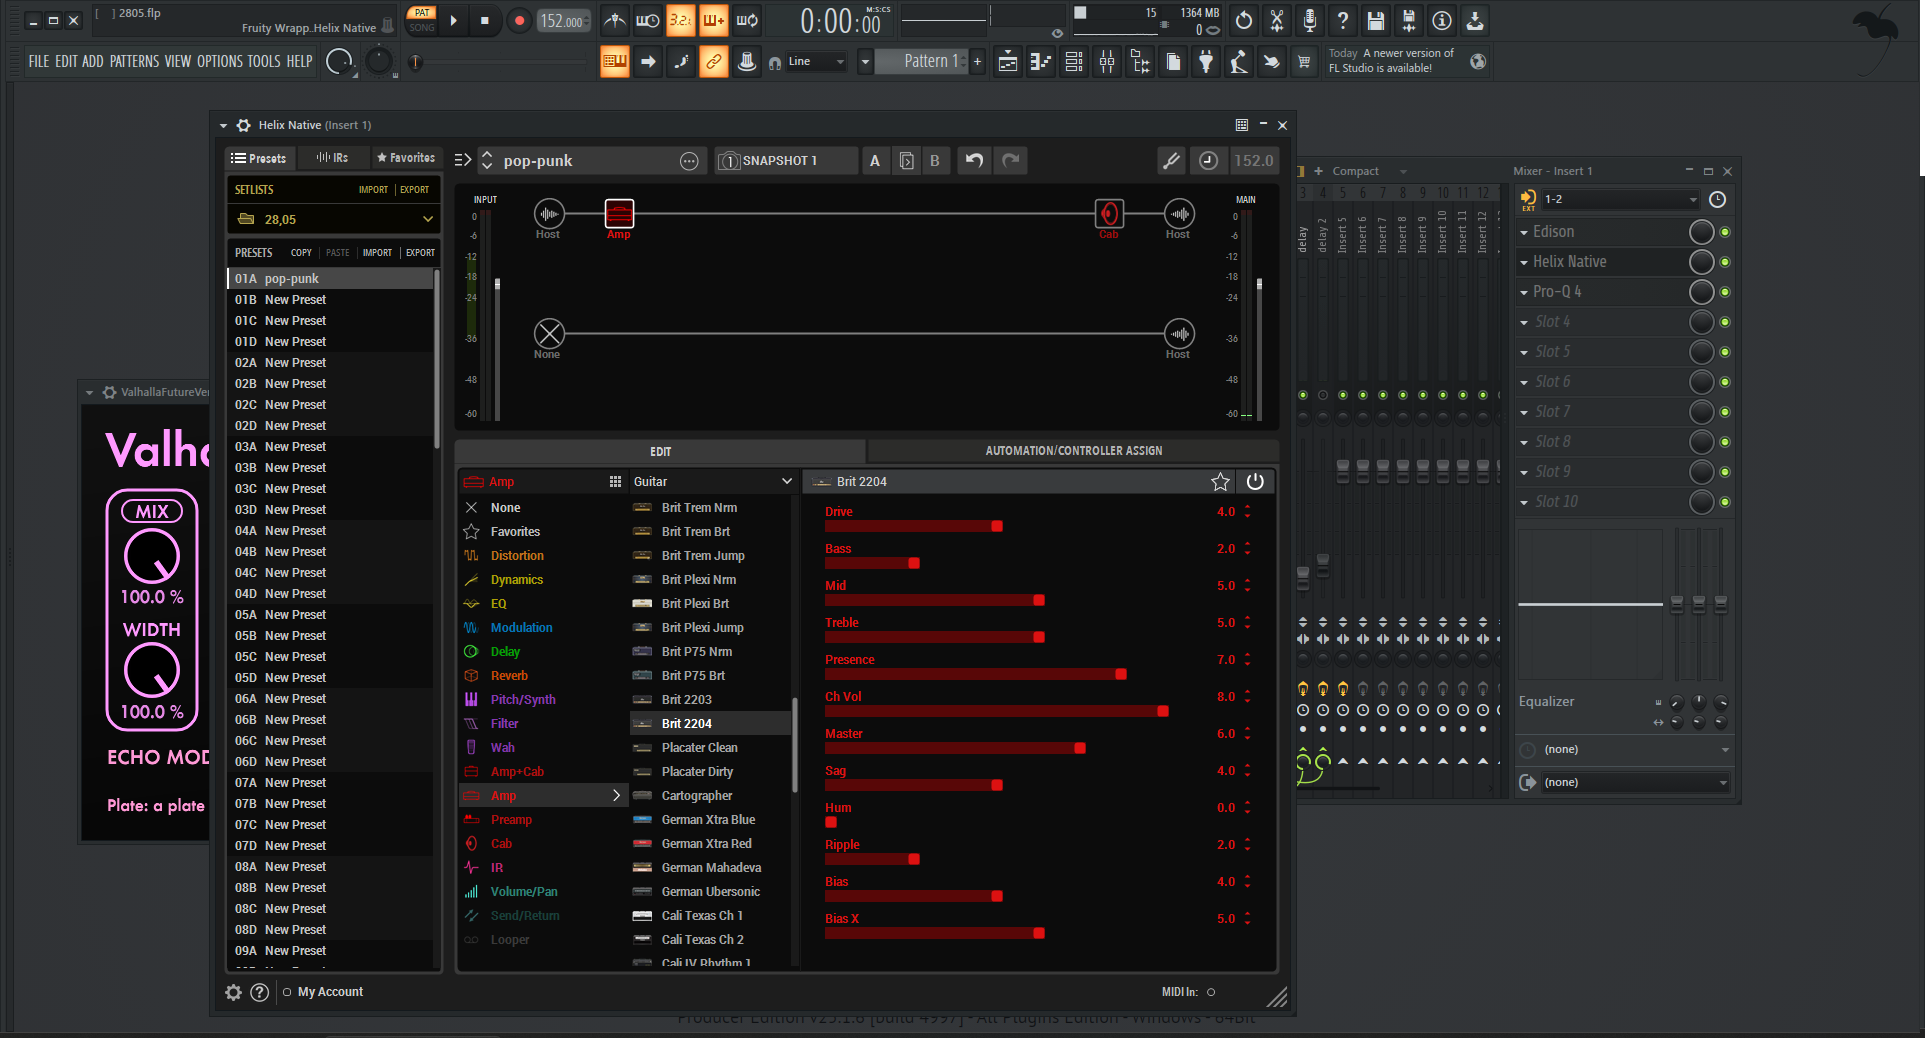Open My Account in Helix Native
This screenshot has height=1038, width=1925.
pos(330,992)
